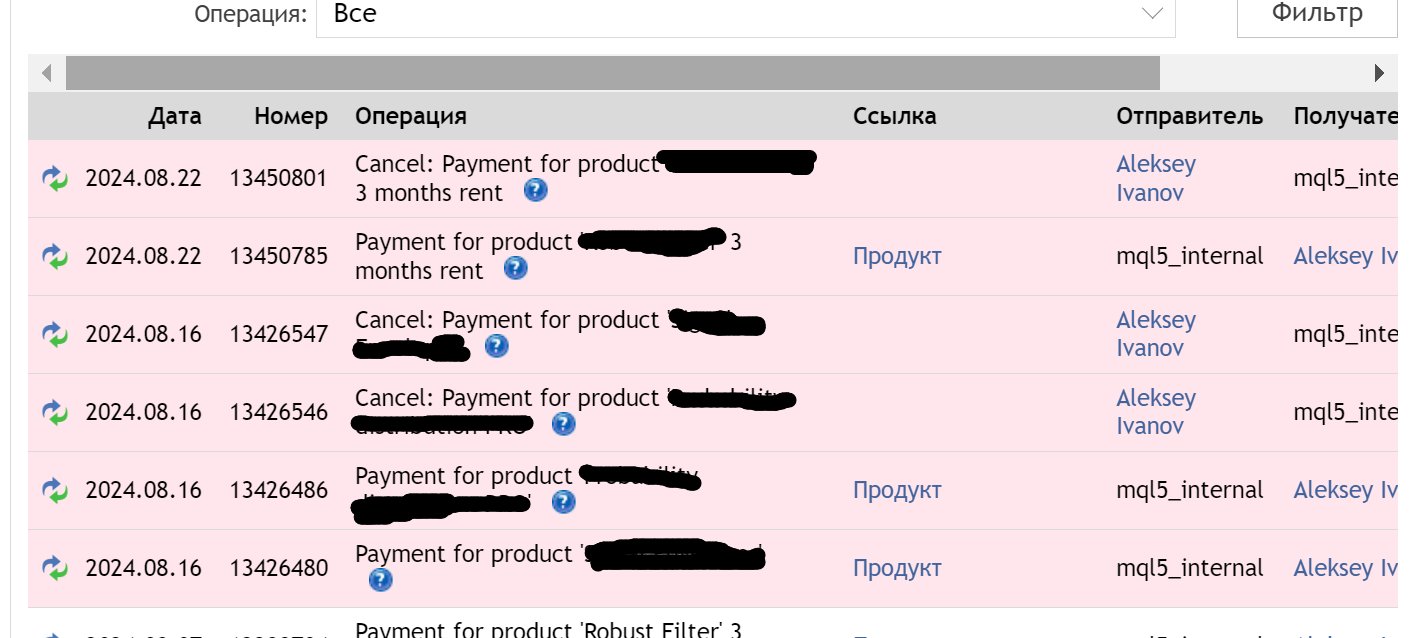Open help icon in row 13450785
Image resolution: width=1411 pixels, height=638 pixels.
pos(515,268)
